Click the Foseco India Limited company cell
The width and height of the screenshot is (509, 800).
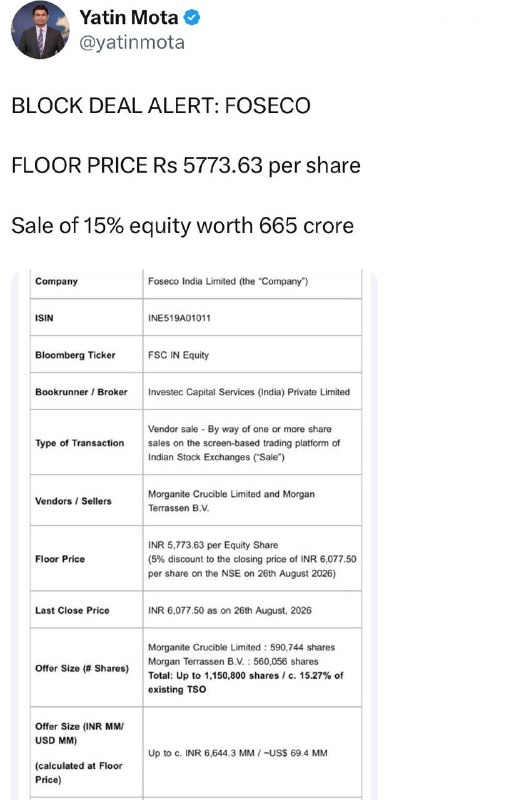pos(252,281)
